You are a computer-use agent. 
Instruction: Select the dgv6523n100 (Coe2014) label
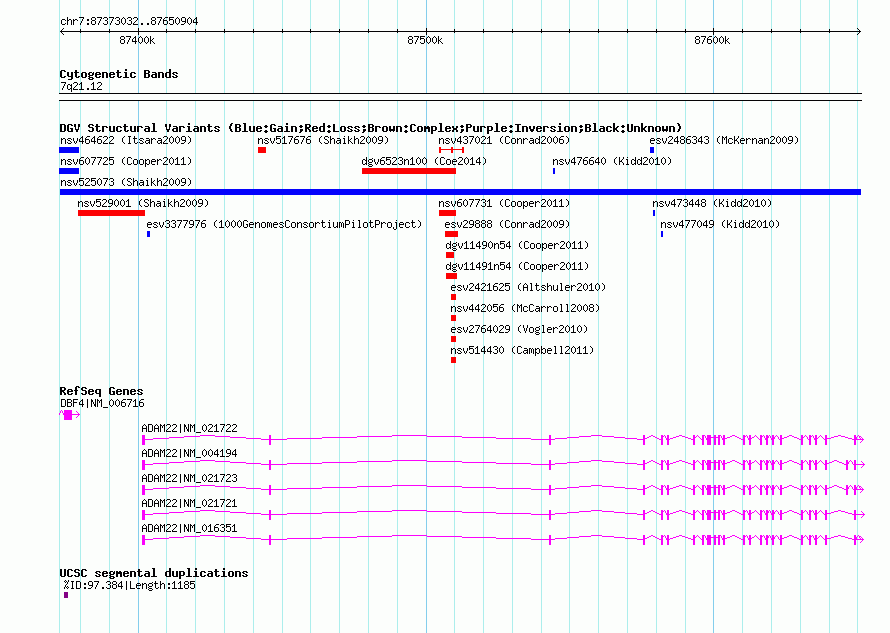[x=424, y=161]
